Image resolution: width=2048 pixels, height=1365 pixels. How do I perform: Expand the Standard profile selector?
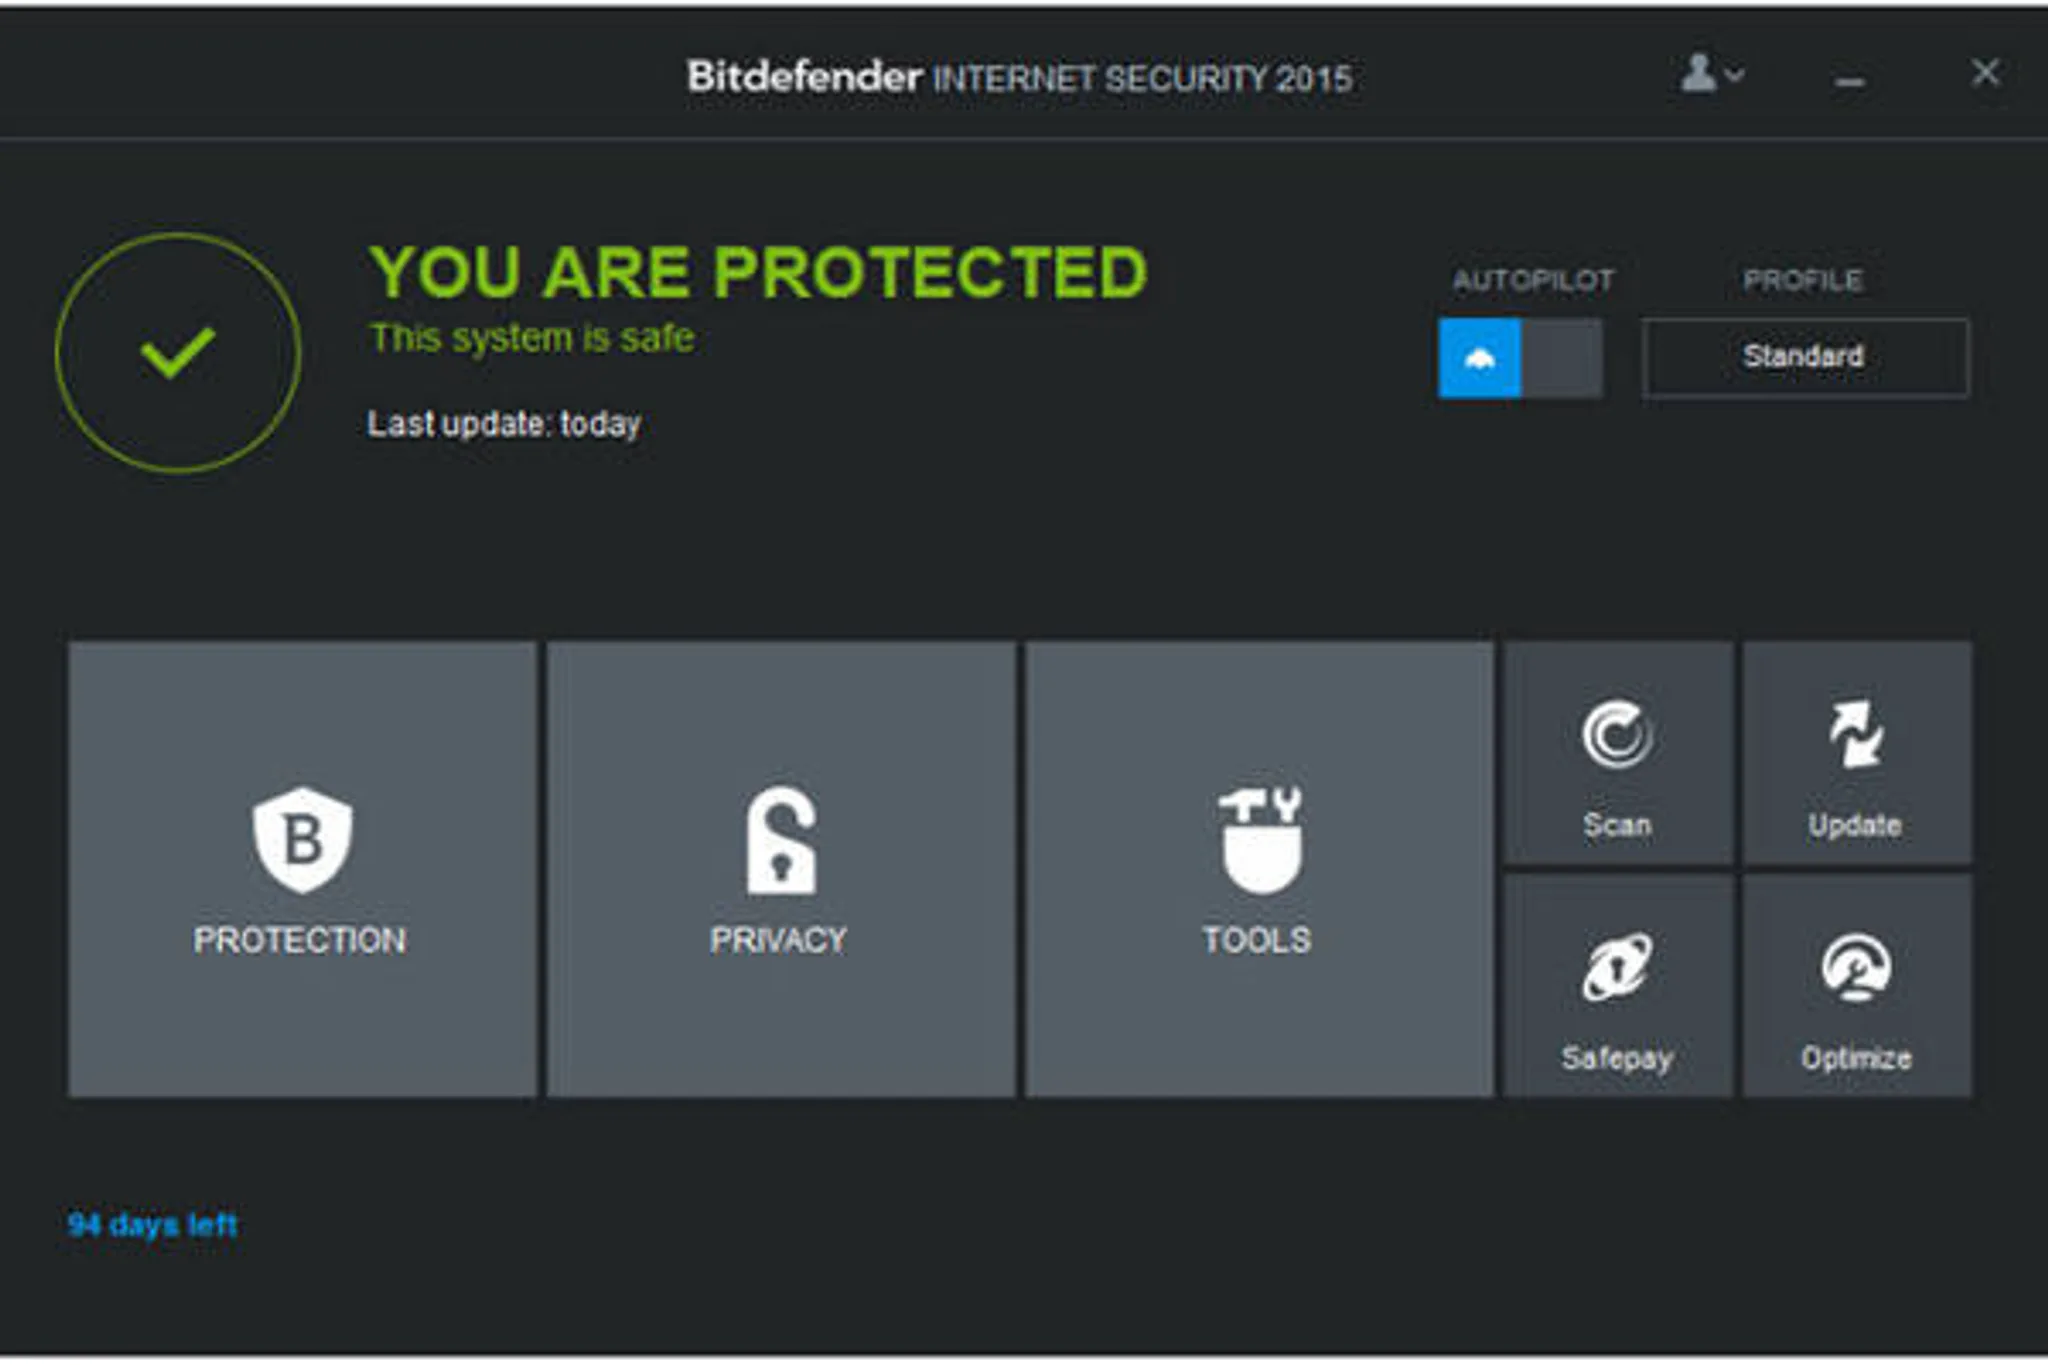pos(1805,358)
